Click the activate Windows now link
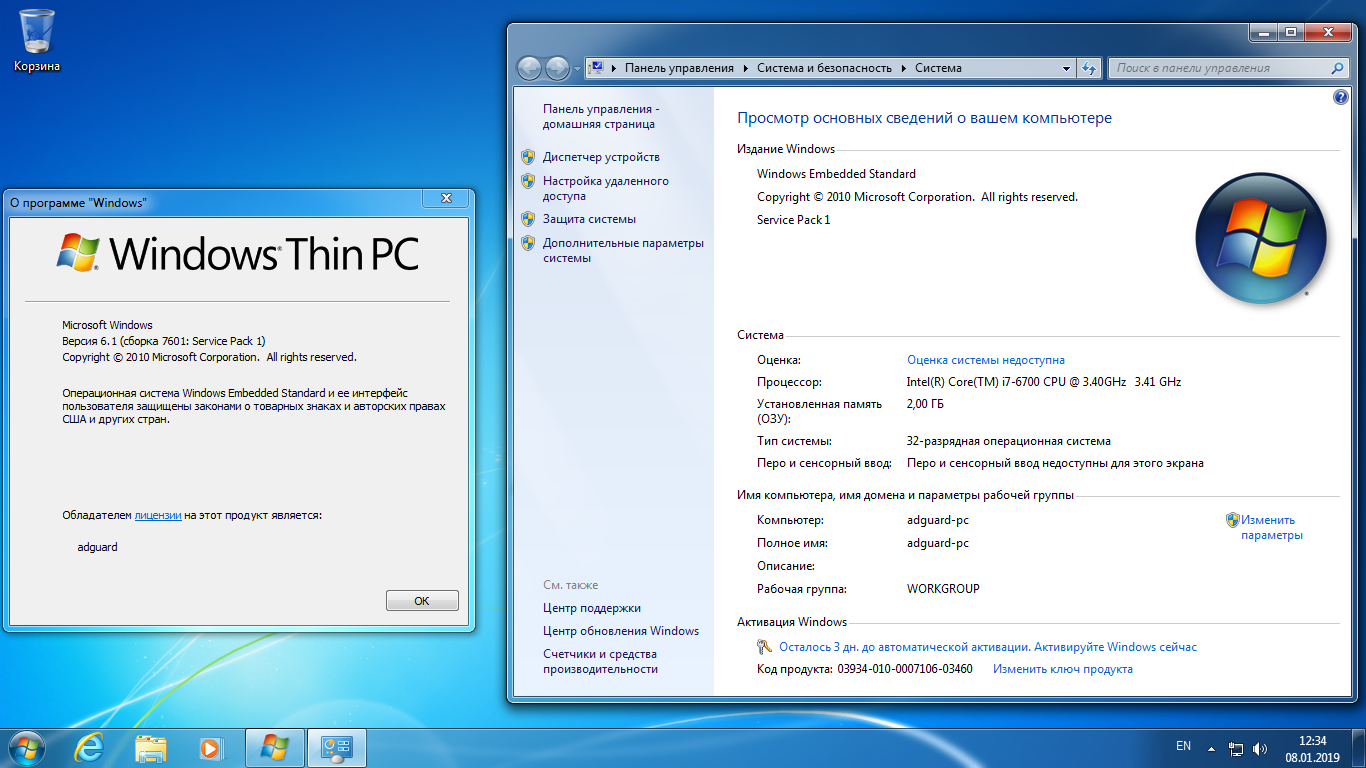Viewport: 1366px width, 768px height. tap(988, 647)
